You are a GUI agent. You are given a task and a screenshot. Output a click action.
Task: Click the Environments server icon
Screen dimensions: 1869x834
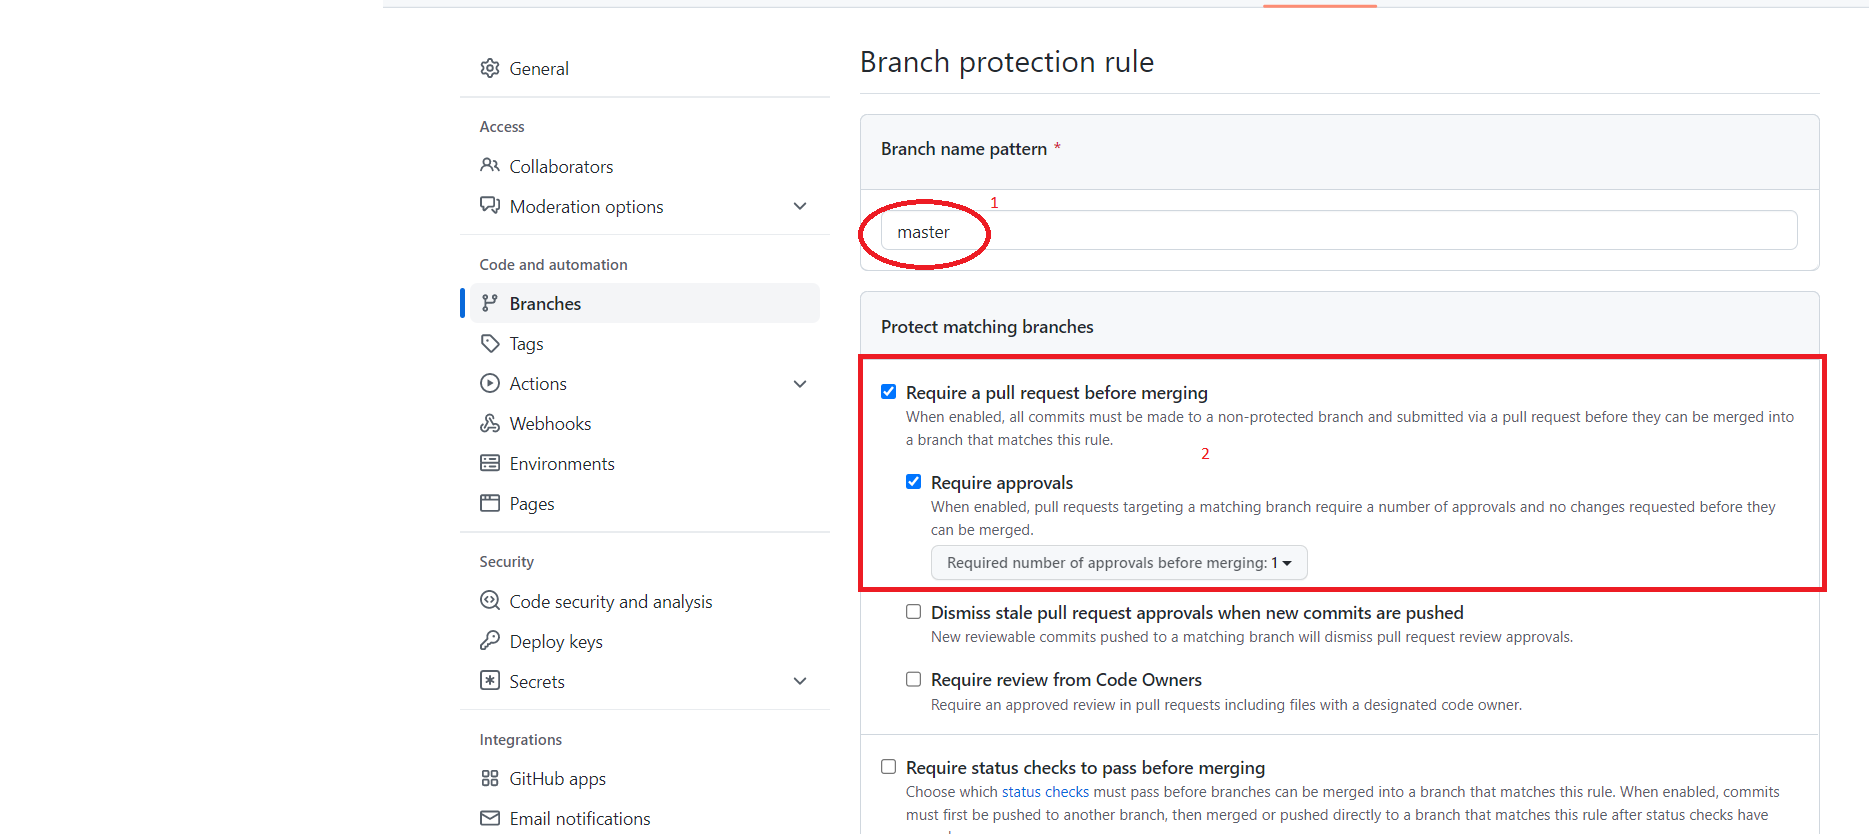click(490, 463)
